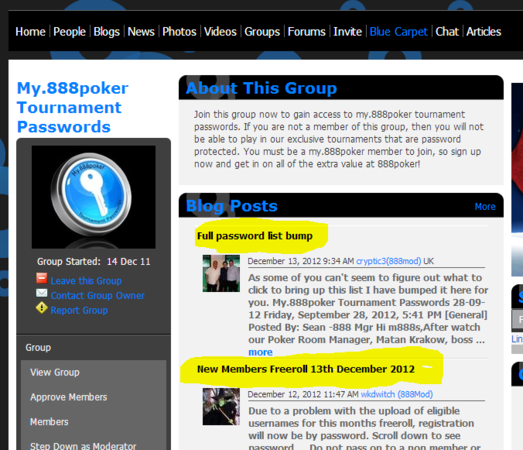523x450 pixels.
Task: Open the Blogs nav item
Action: coord(106,32)
